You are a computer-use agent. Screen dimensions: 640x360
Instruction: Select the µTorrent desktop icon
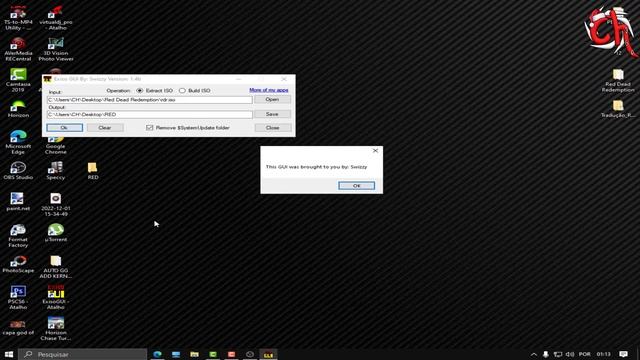[x=56, y=233]
